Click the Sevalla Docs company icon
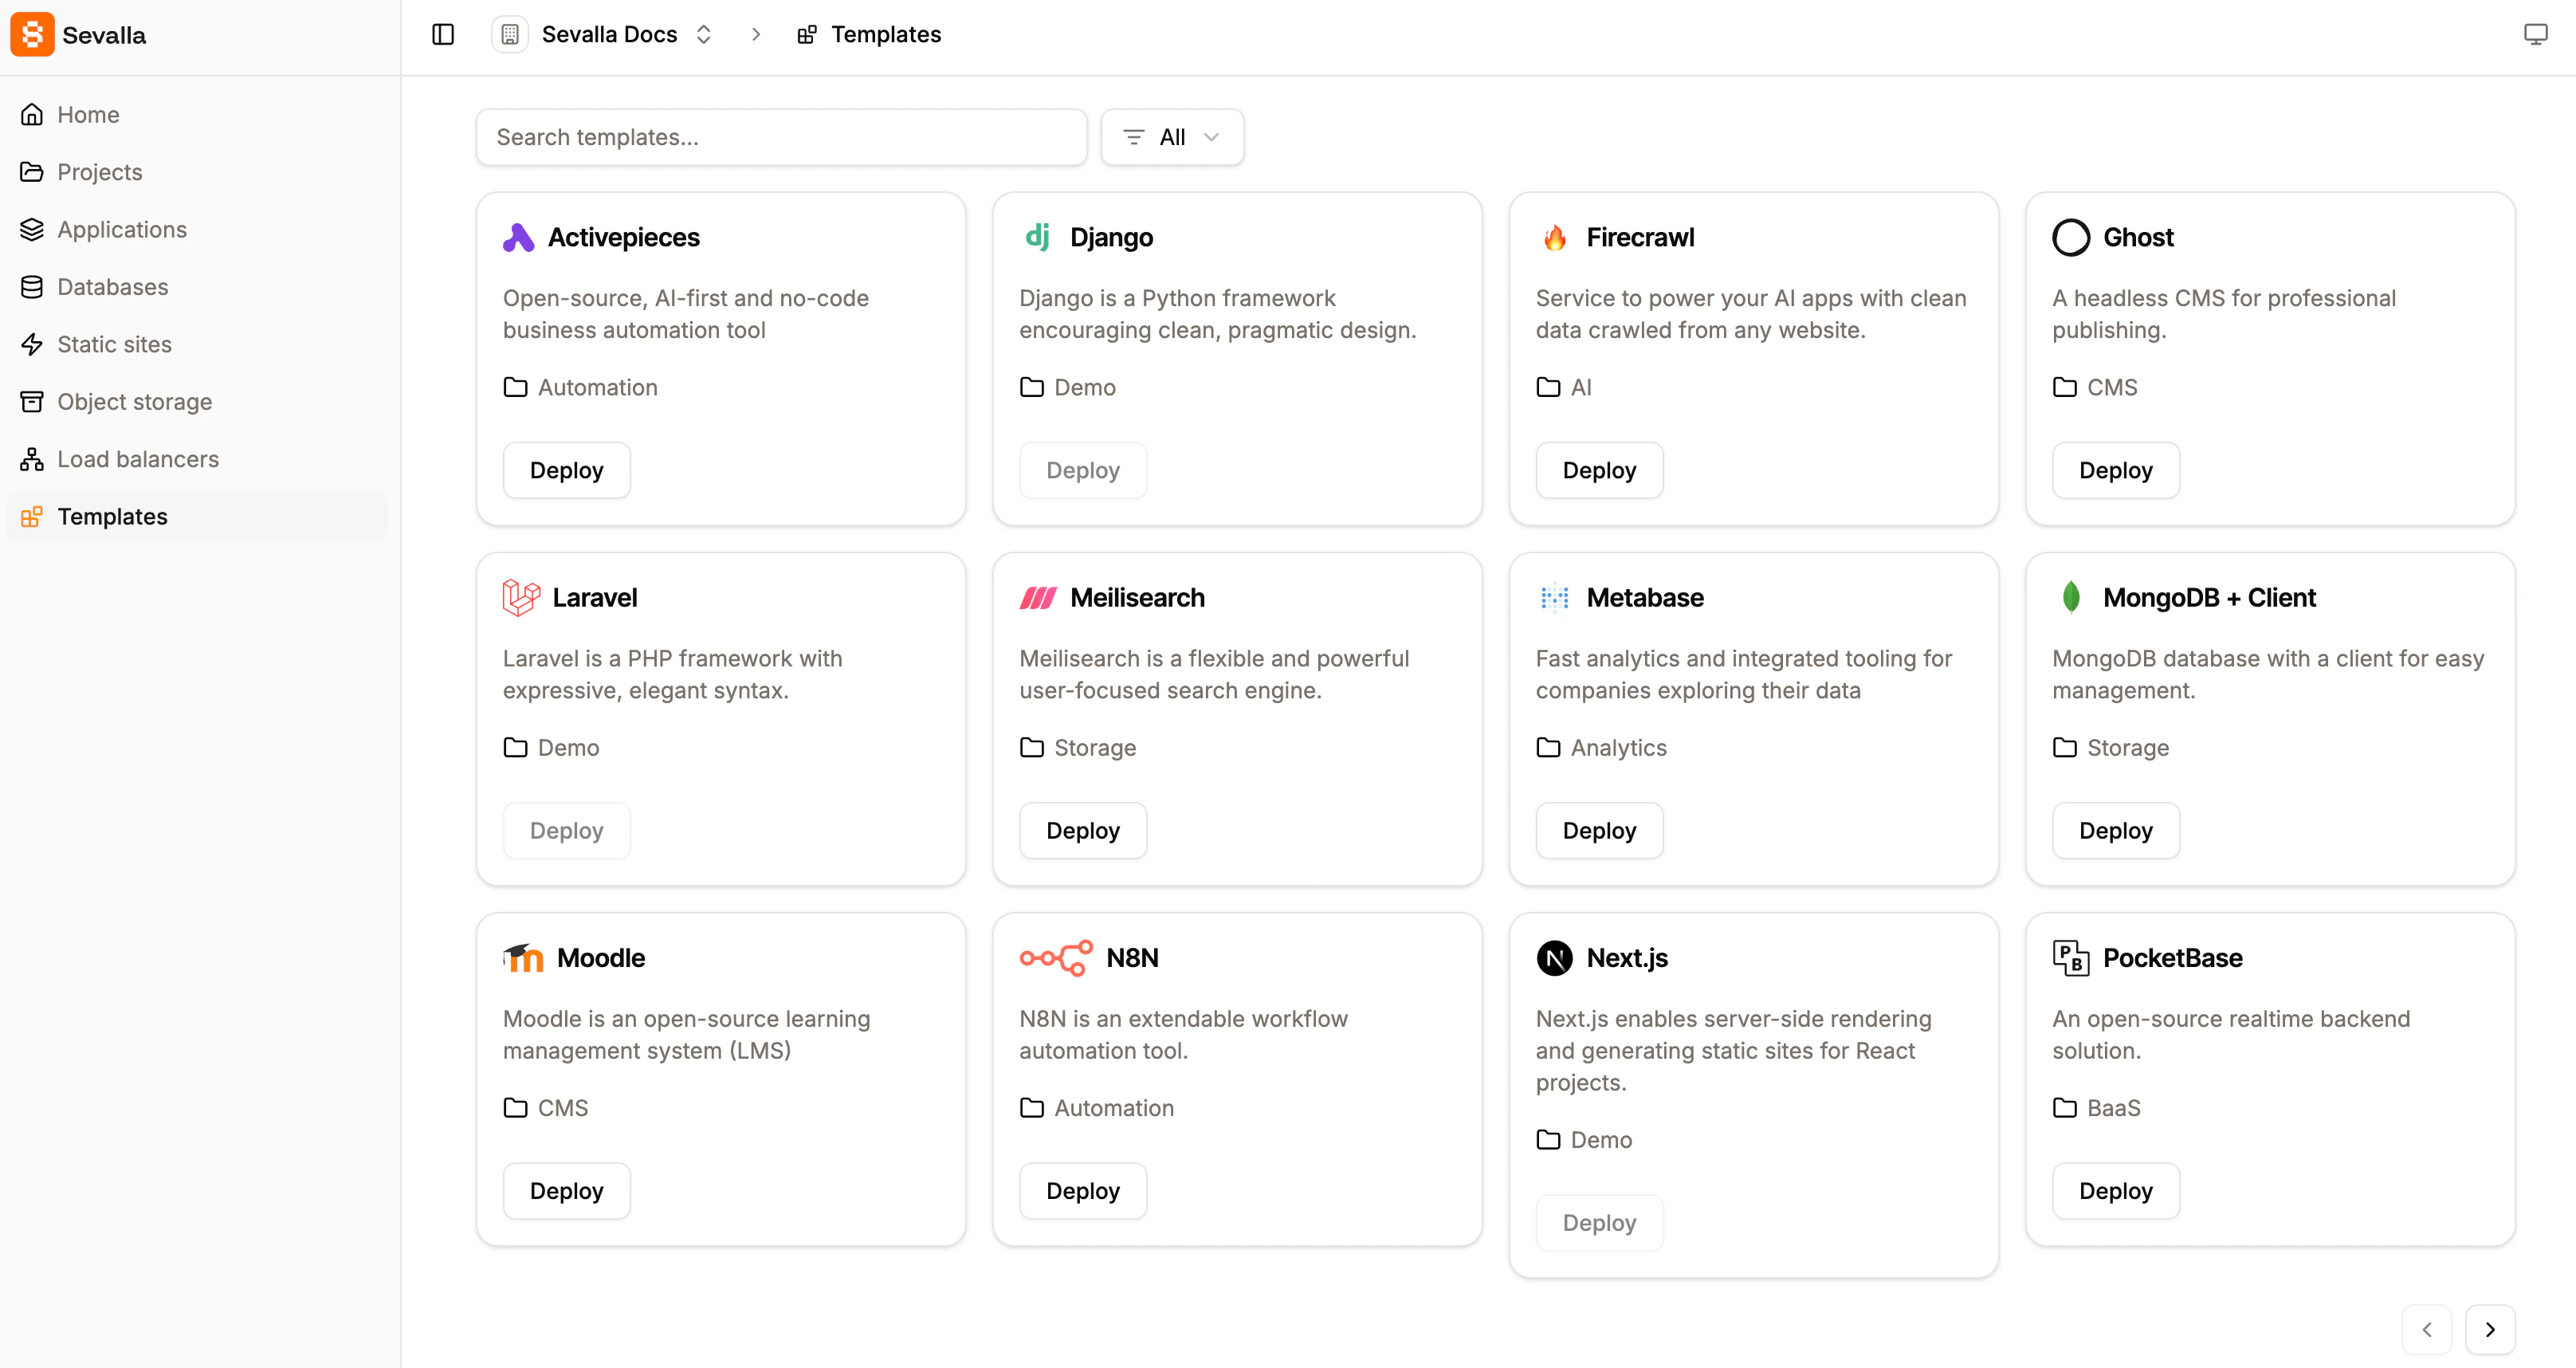The image size is (2576, 1368). click(x=510, y=35)
